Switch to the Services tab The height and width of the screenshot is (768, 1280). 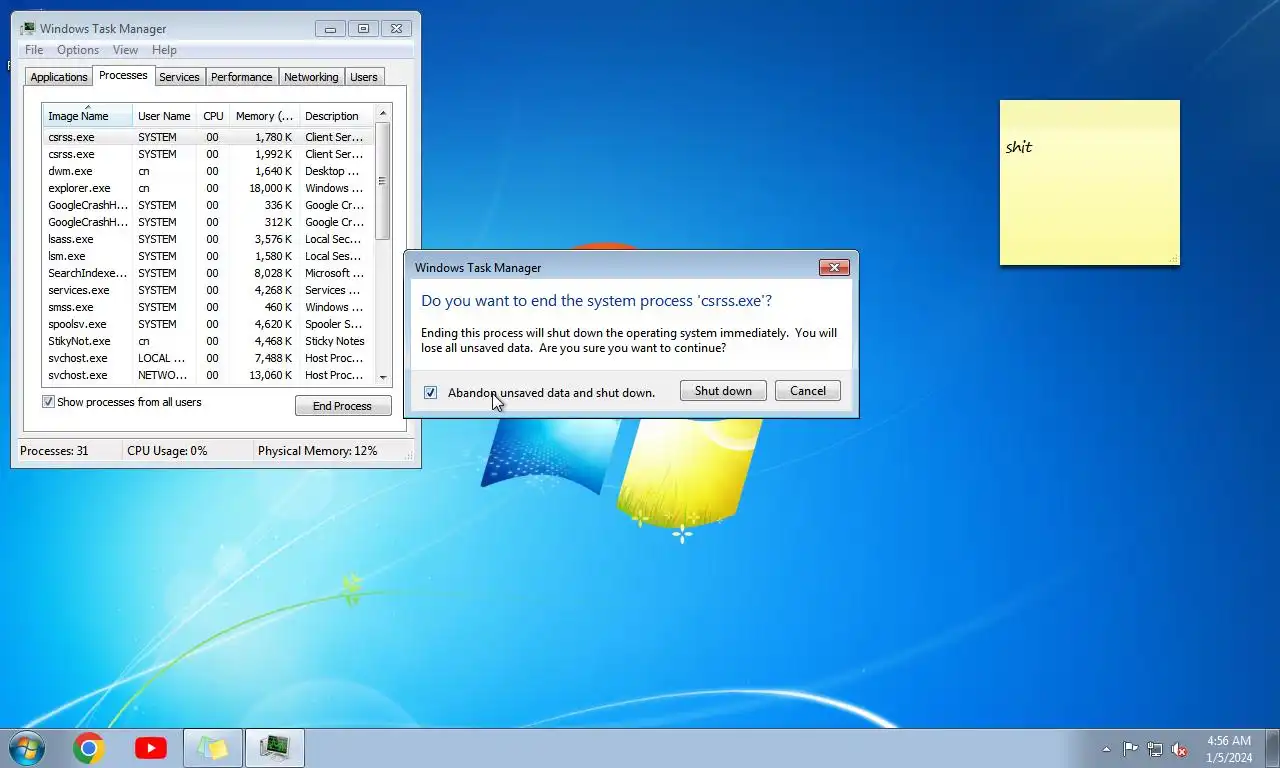click(x=179, y=77)
